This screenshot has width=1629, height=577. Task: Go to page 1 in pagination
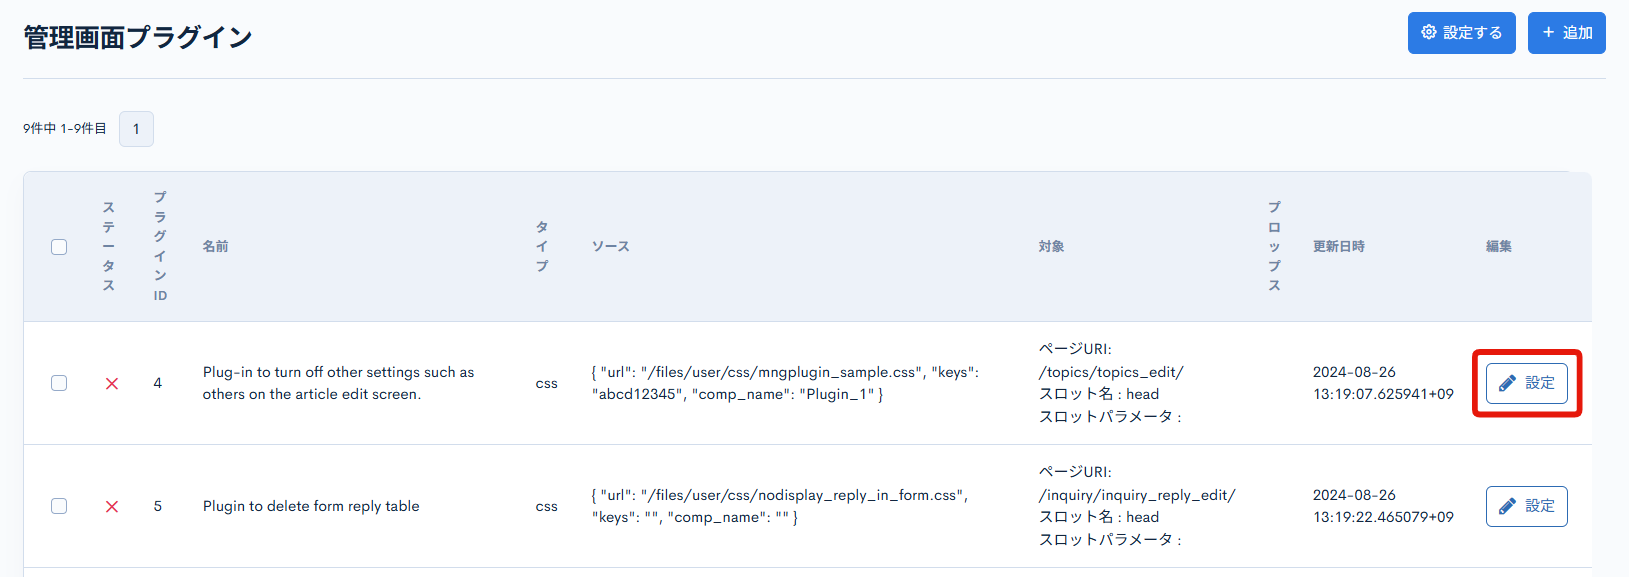pyautogui.click(x=136, y=129)
